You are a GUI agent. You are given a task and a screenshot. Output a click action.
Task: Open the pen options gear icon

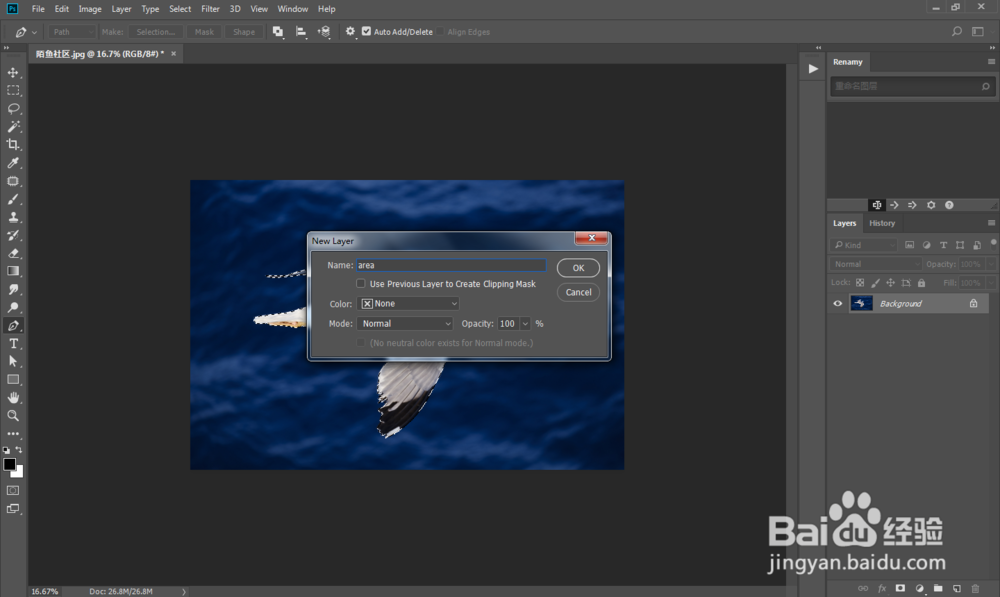tap(350, 31)
